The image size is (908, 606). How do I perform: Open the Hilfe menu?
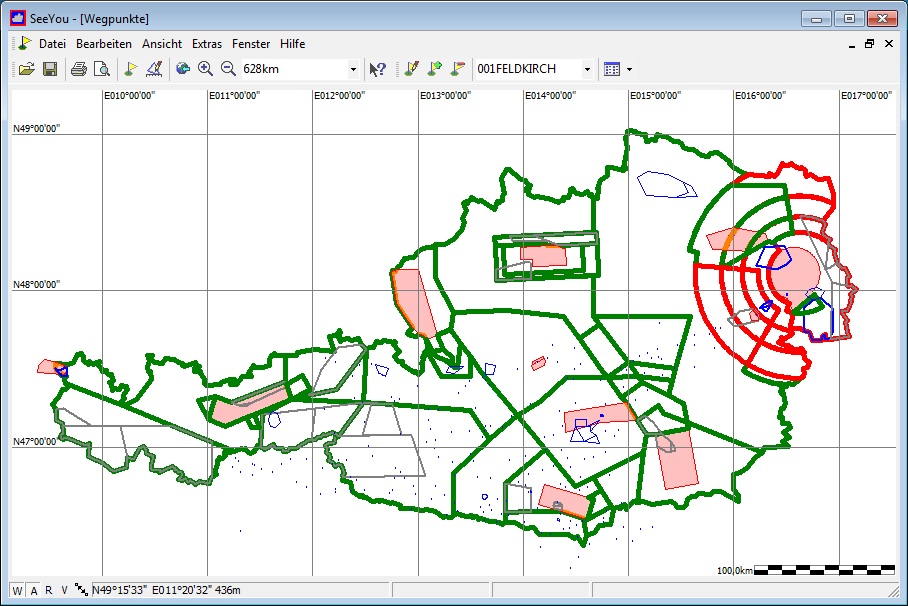293,44
